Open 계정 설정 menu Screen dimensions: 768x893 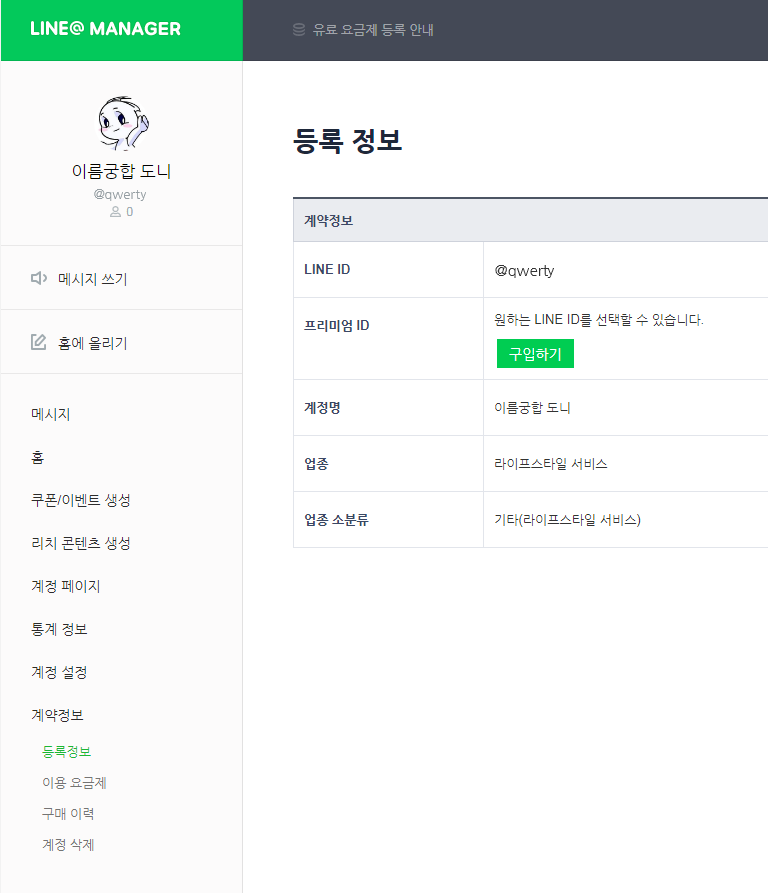tap(59, 672)
